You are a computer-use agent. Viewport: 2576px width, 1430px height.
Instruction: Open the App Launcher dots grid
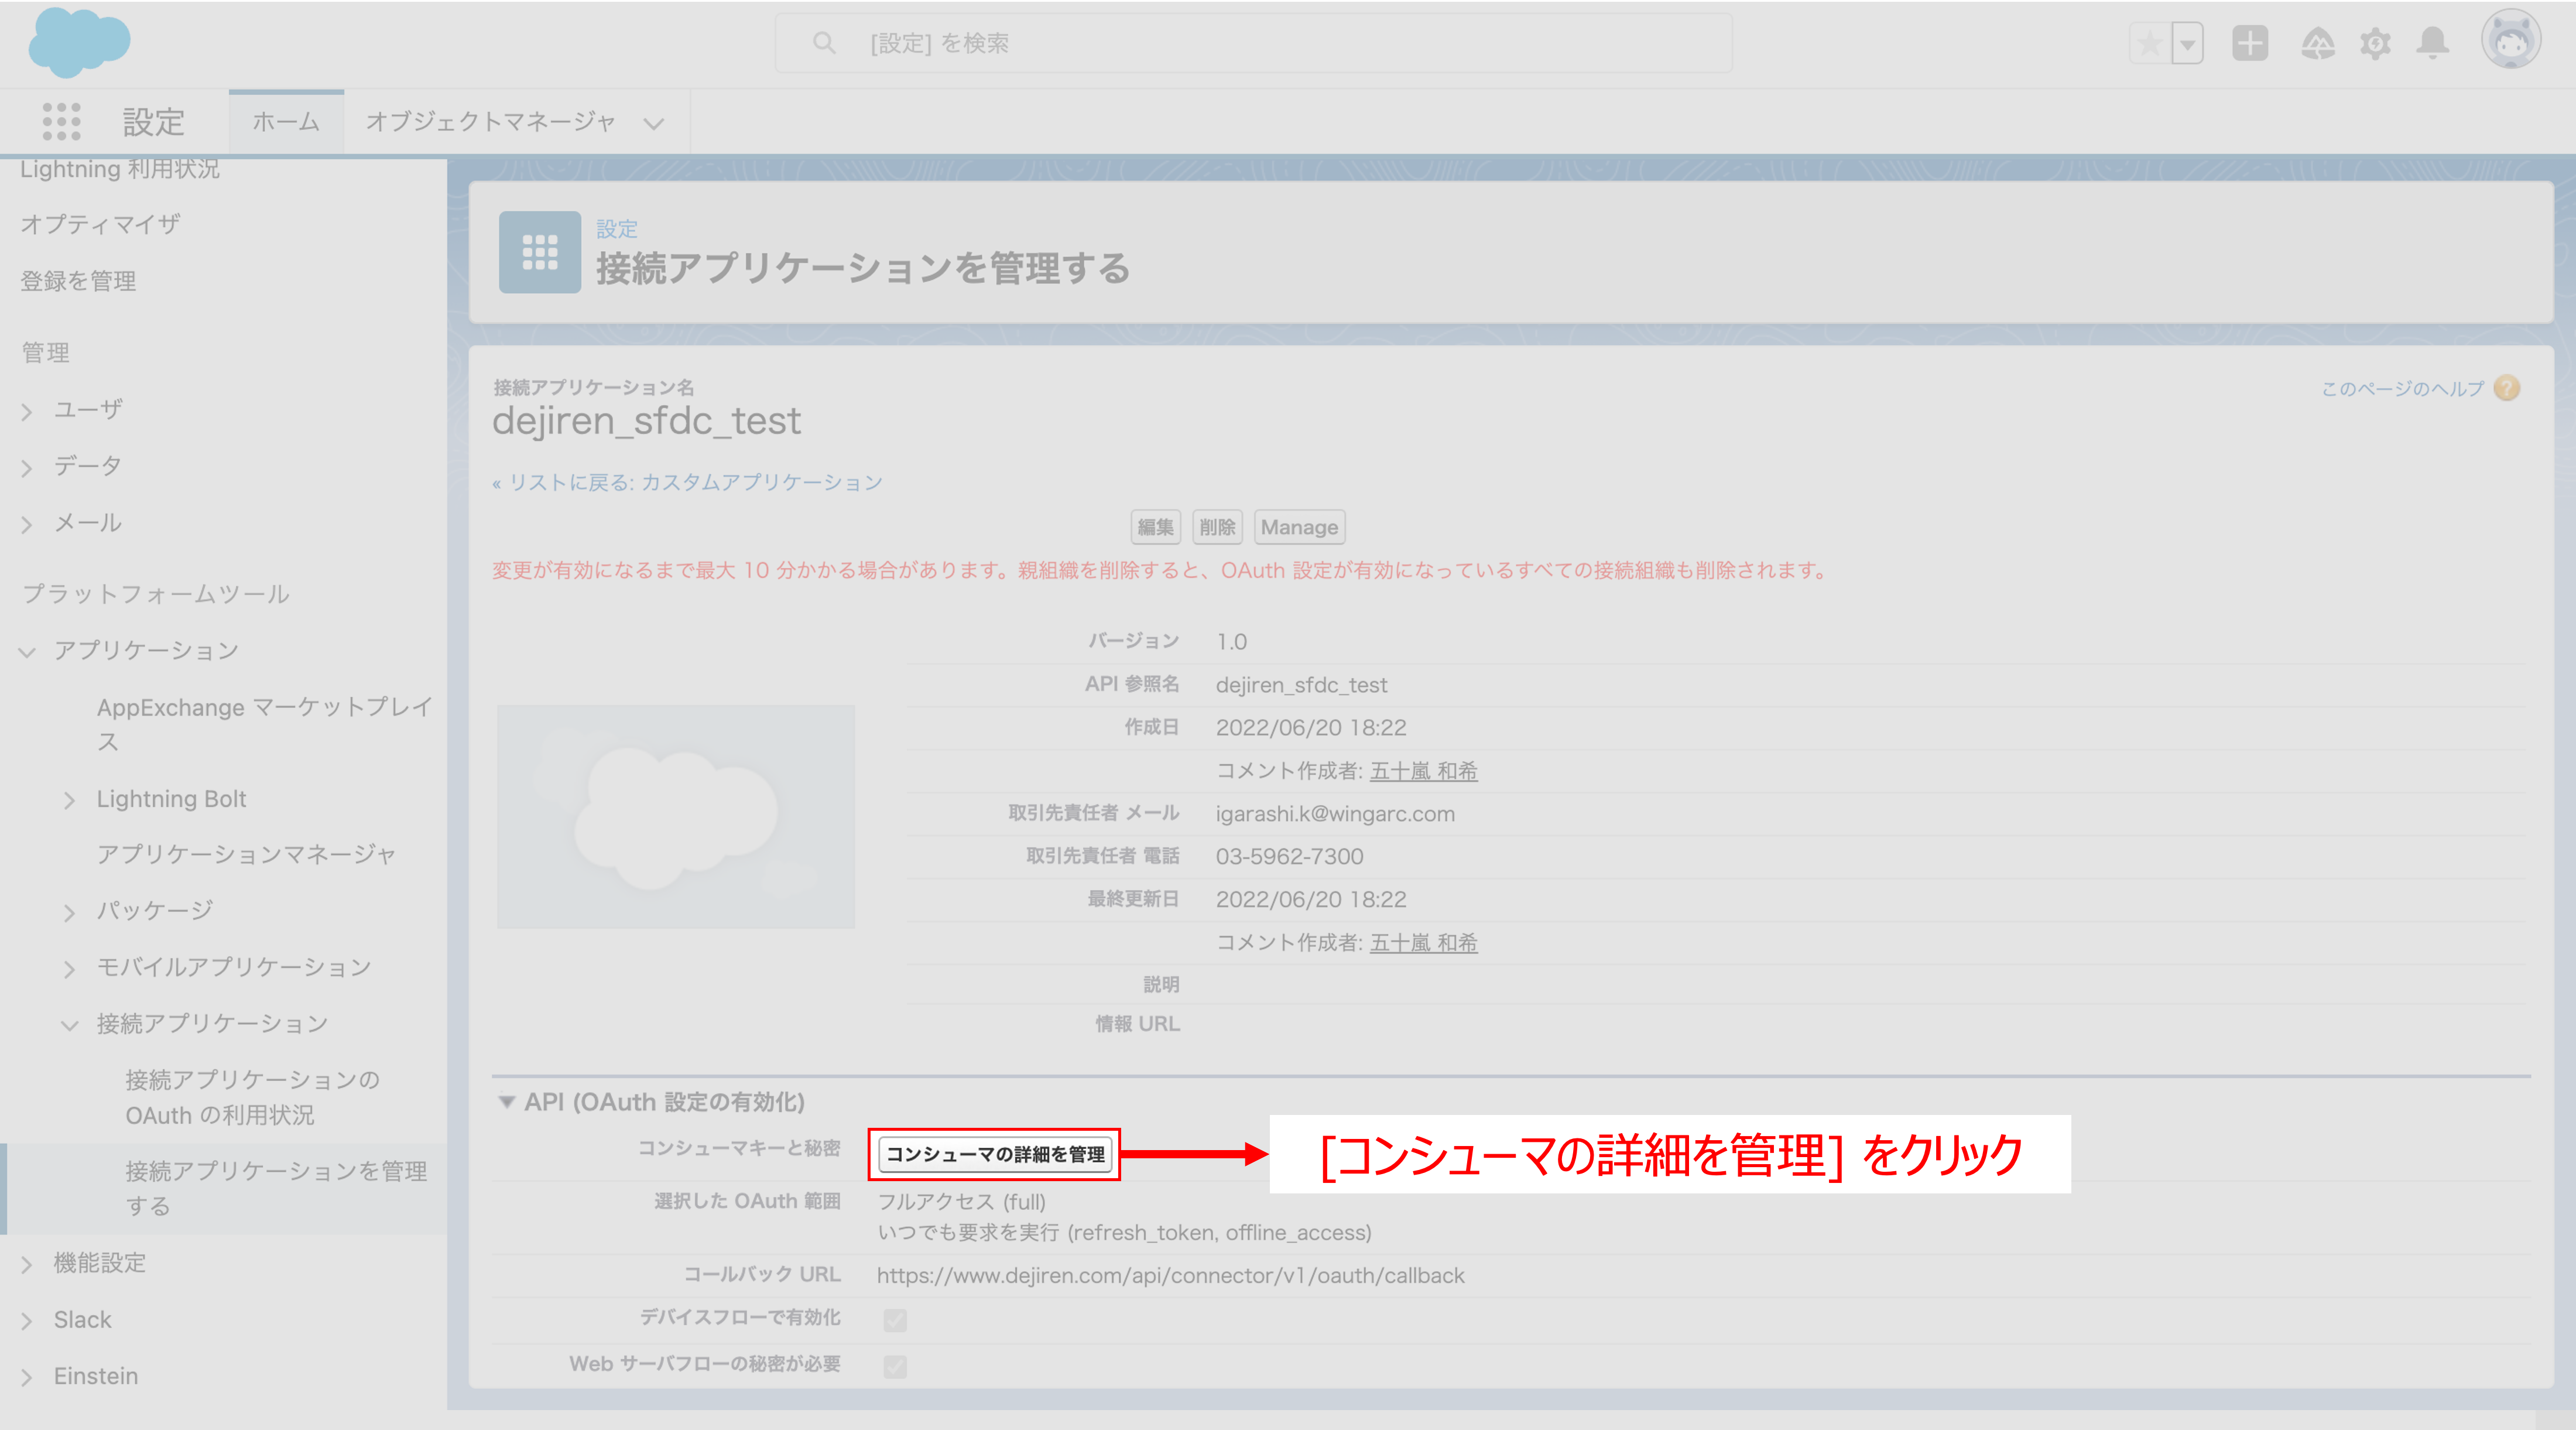coord(61,122)
